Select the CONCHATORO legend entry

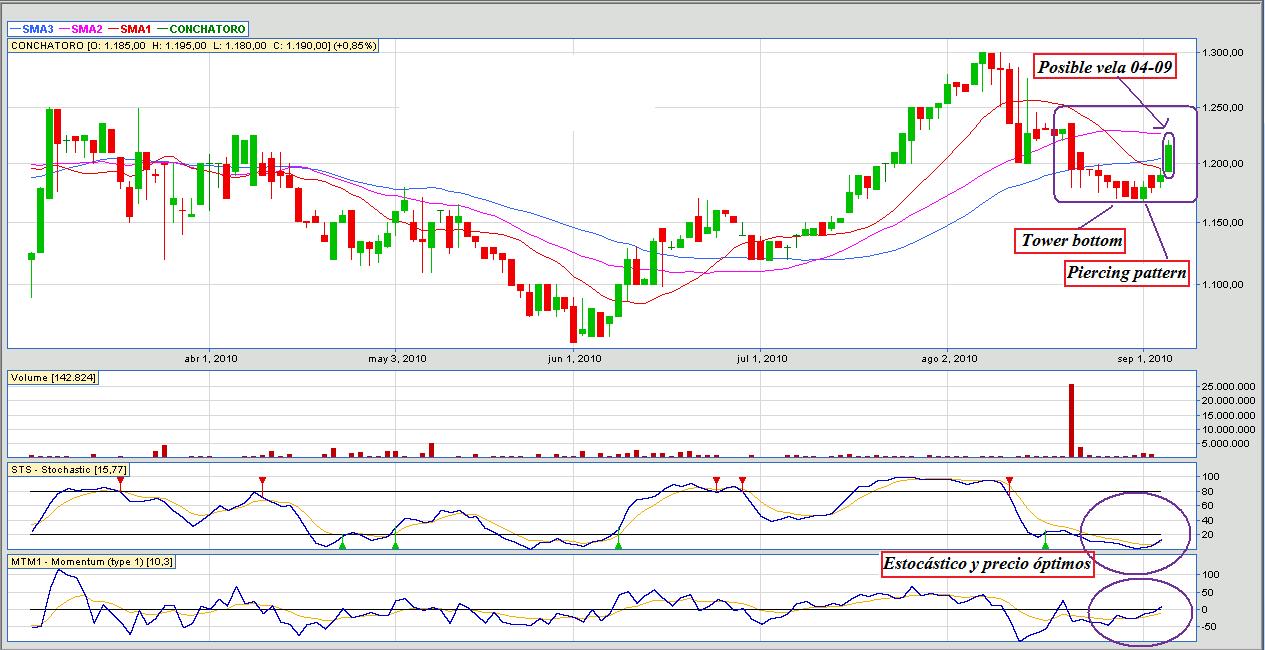pyautogui.click(x=201, y=30)
